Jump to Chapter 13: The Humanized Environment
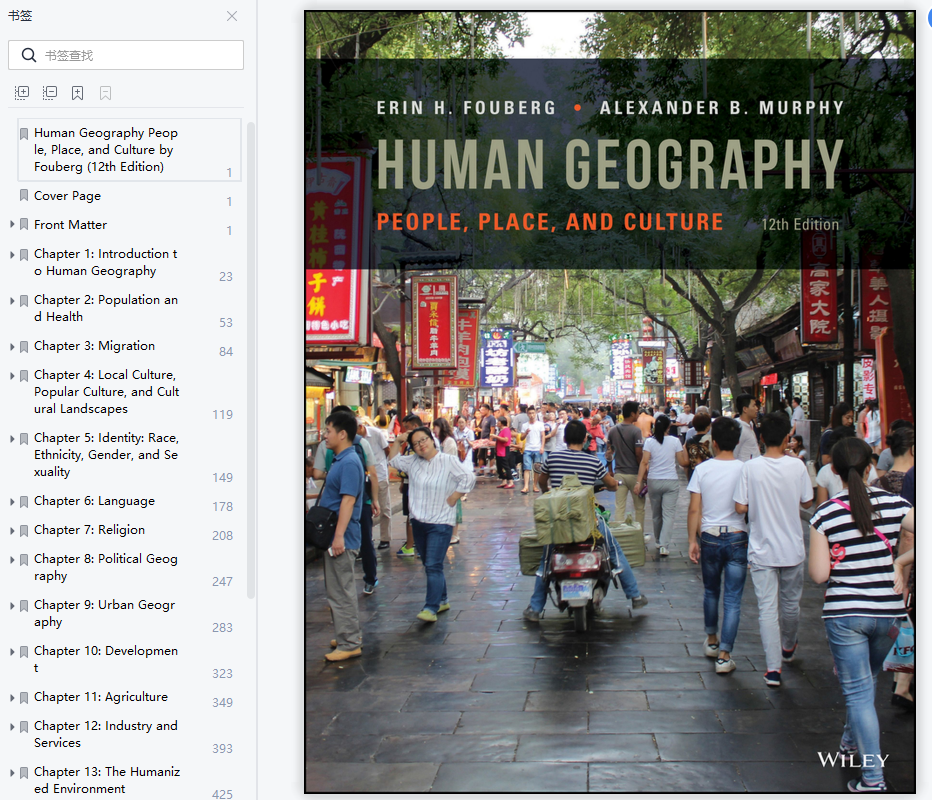932x800 pixels. coord(107,780)
